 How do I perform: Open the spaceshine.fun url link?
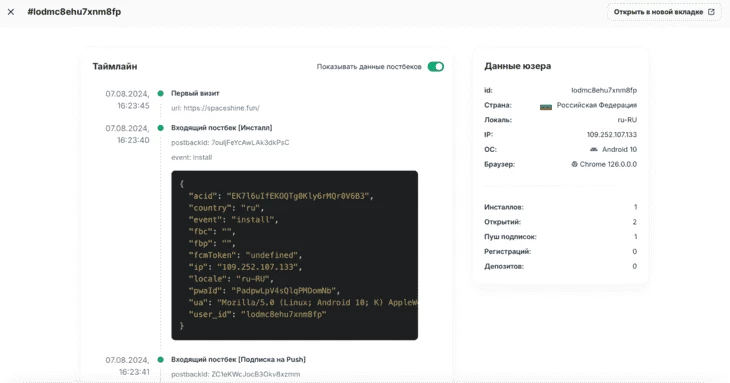pyautogui.click(x=221, y=108)
